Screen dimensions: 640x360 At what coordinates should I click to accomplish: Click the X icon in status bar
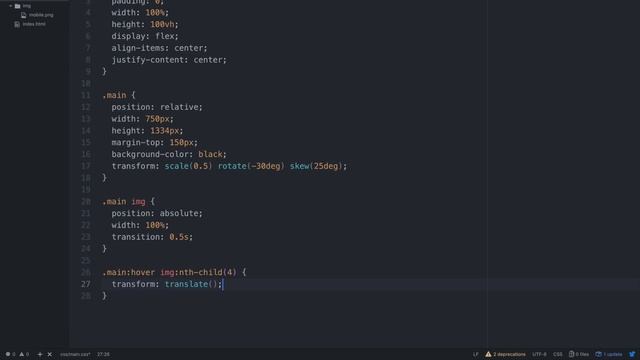pyautogui.click(x=49, y=354)
